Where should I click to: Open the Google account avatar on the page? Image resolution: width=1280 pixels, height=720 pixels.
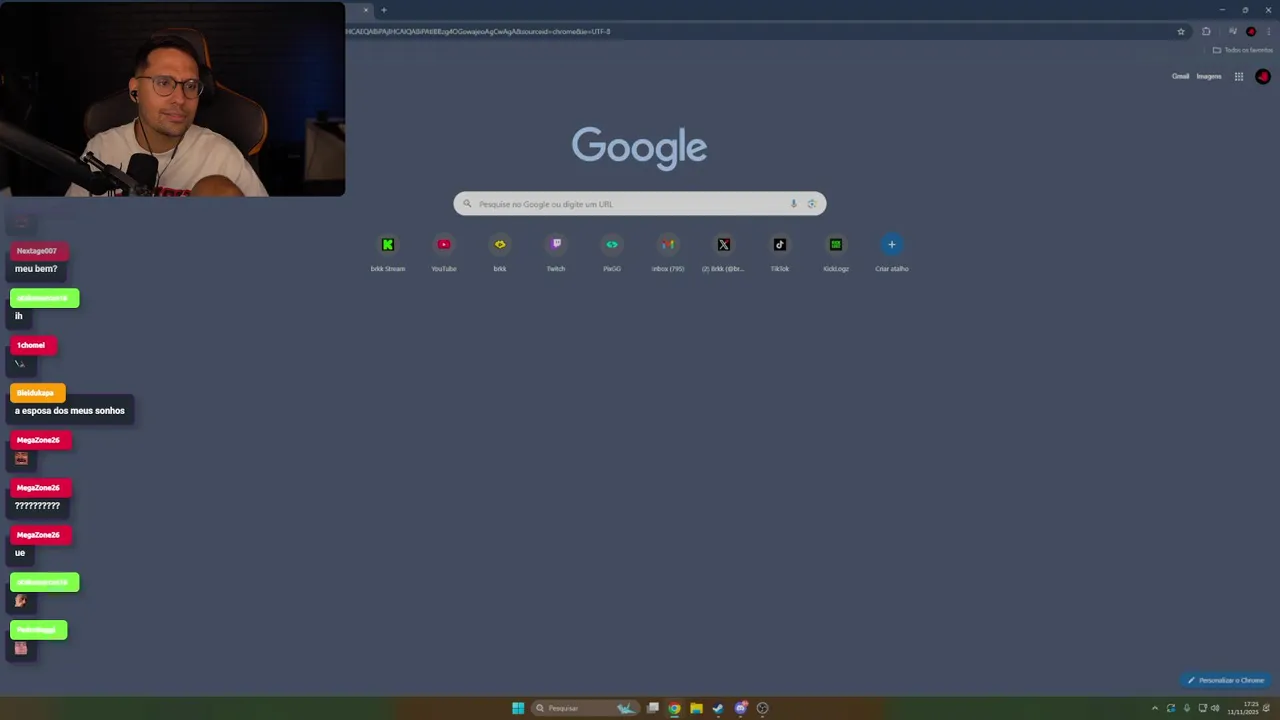coord(1263,76)
